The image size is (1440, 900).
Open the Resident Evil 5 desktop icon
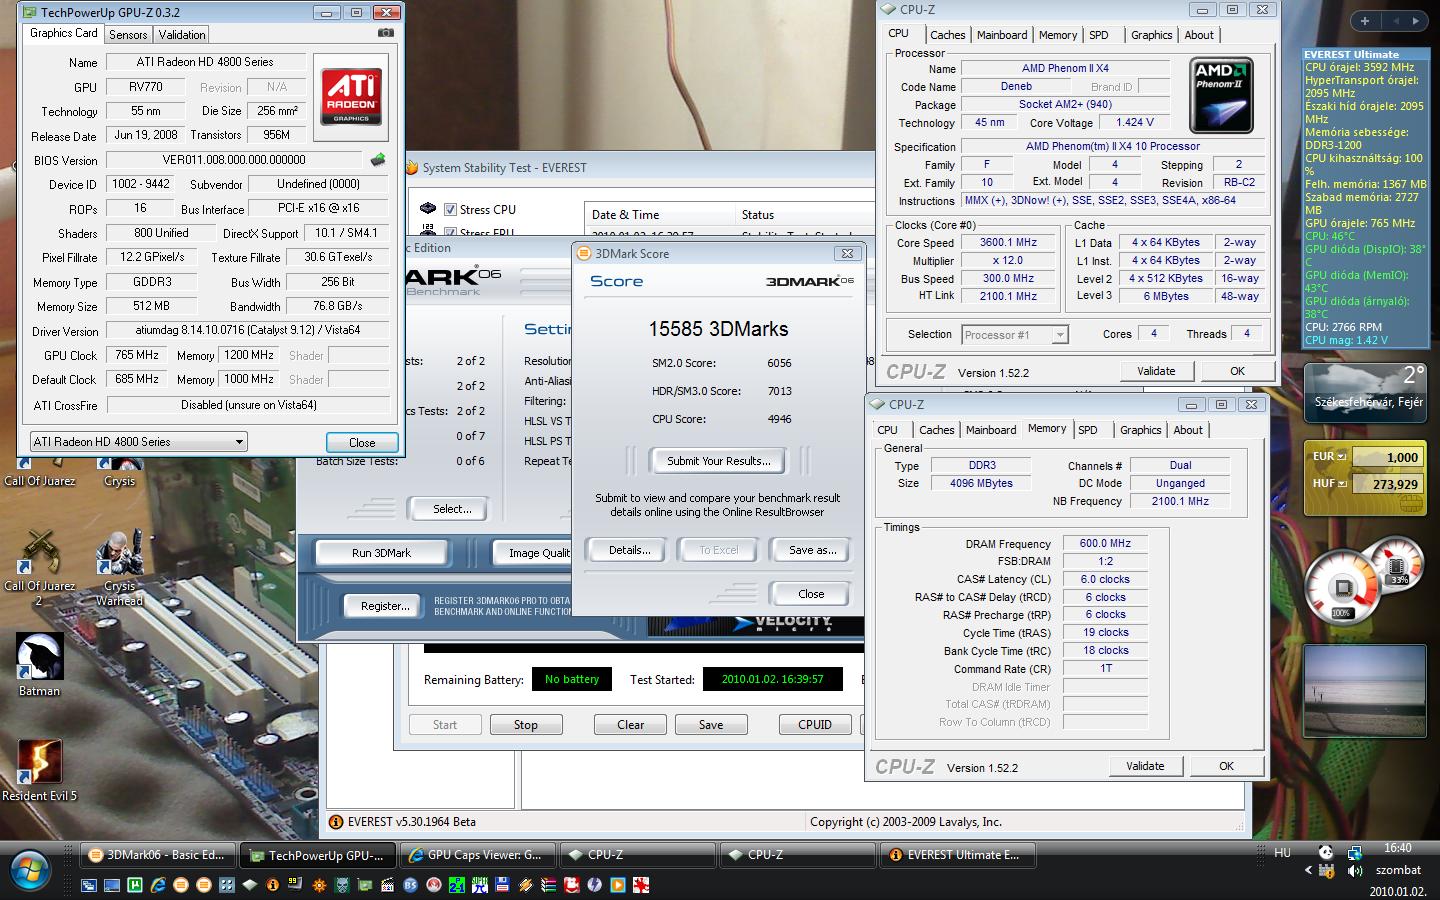(x=40, y=770)
